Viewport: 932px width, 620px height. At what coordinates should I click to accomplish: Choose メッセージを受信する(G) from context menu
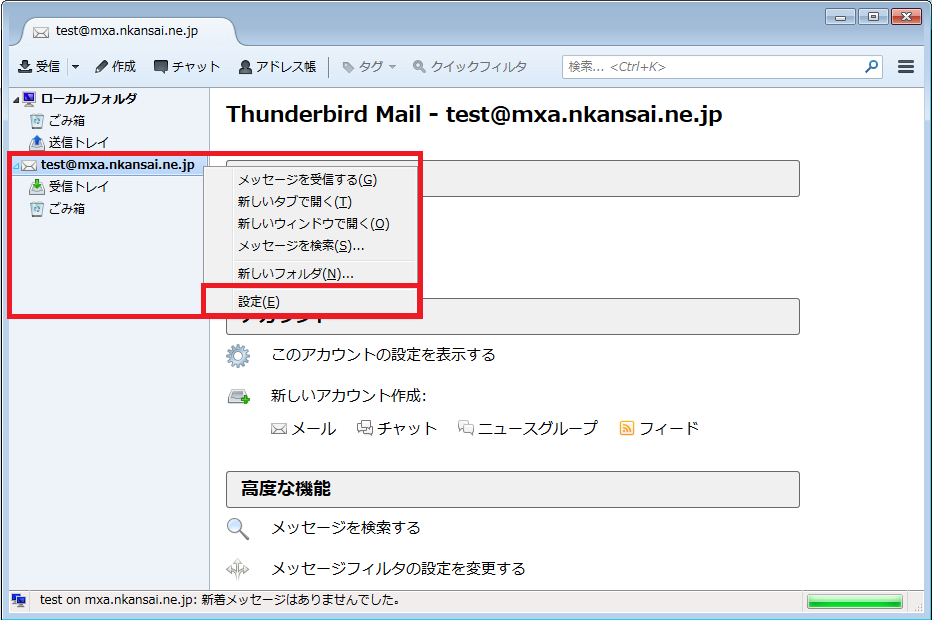tap(309, 180)
